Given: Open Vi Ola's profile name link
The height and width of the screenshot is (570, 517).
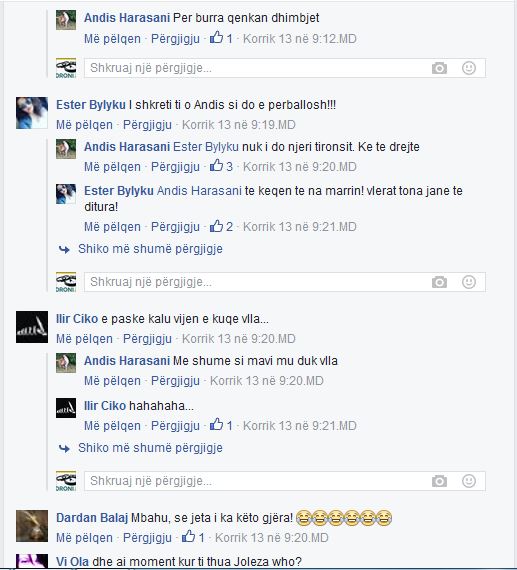Looking at the screenshot, I should (72, 562).
